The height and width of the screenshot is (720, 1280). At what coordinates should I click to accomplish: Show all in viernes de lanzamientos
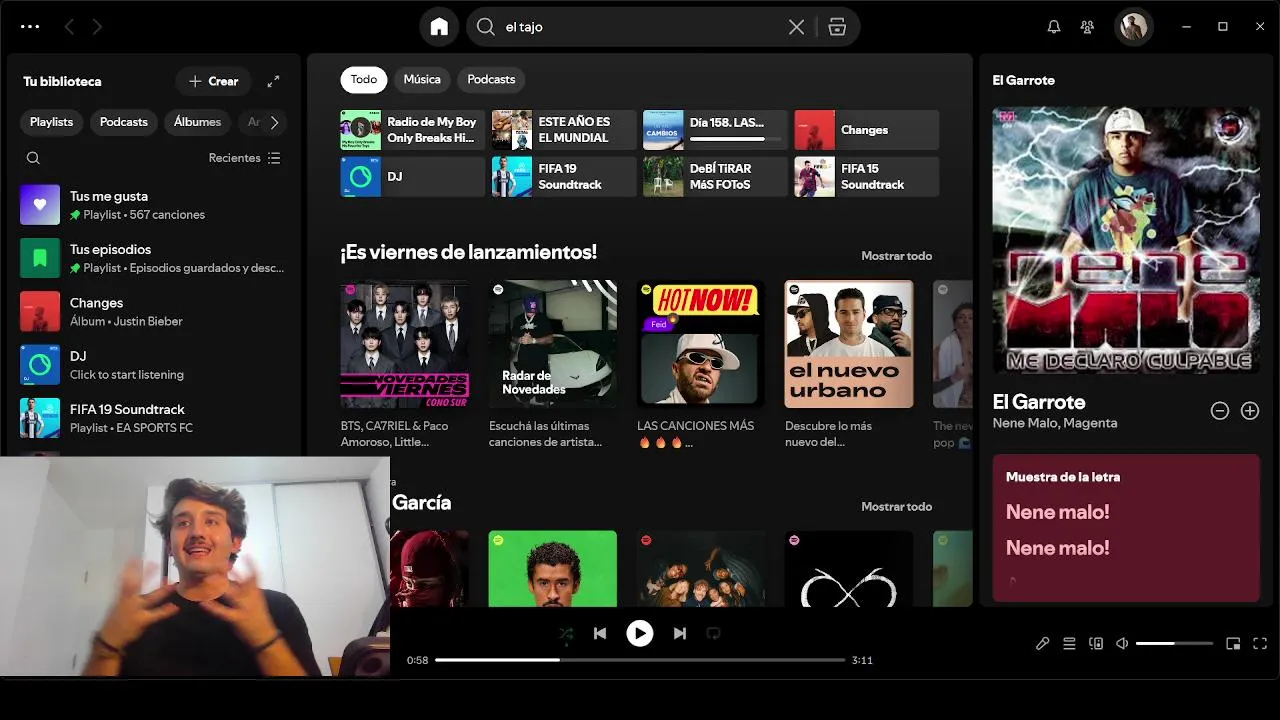click(896, 256)
